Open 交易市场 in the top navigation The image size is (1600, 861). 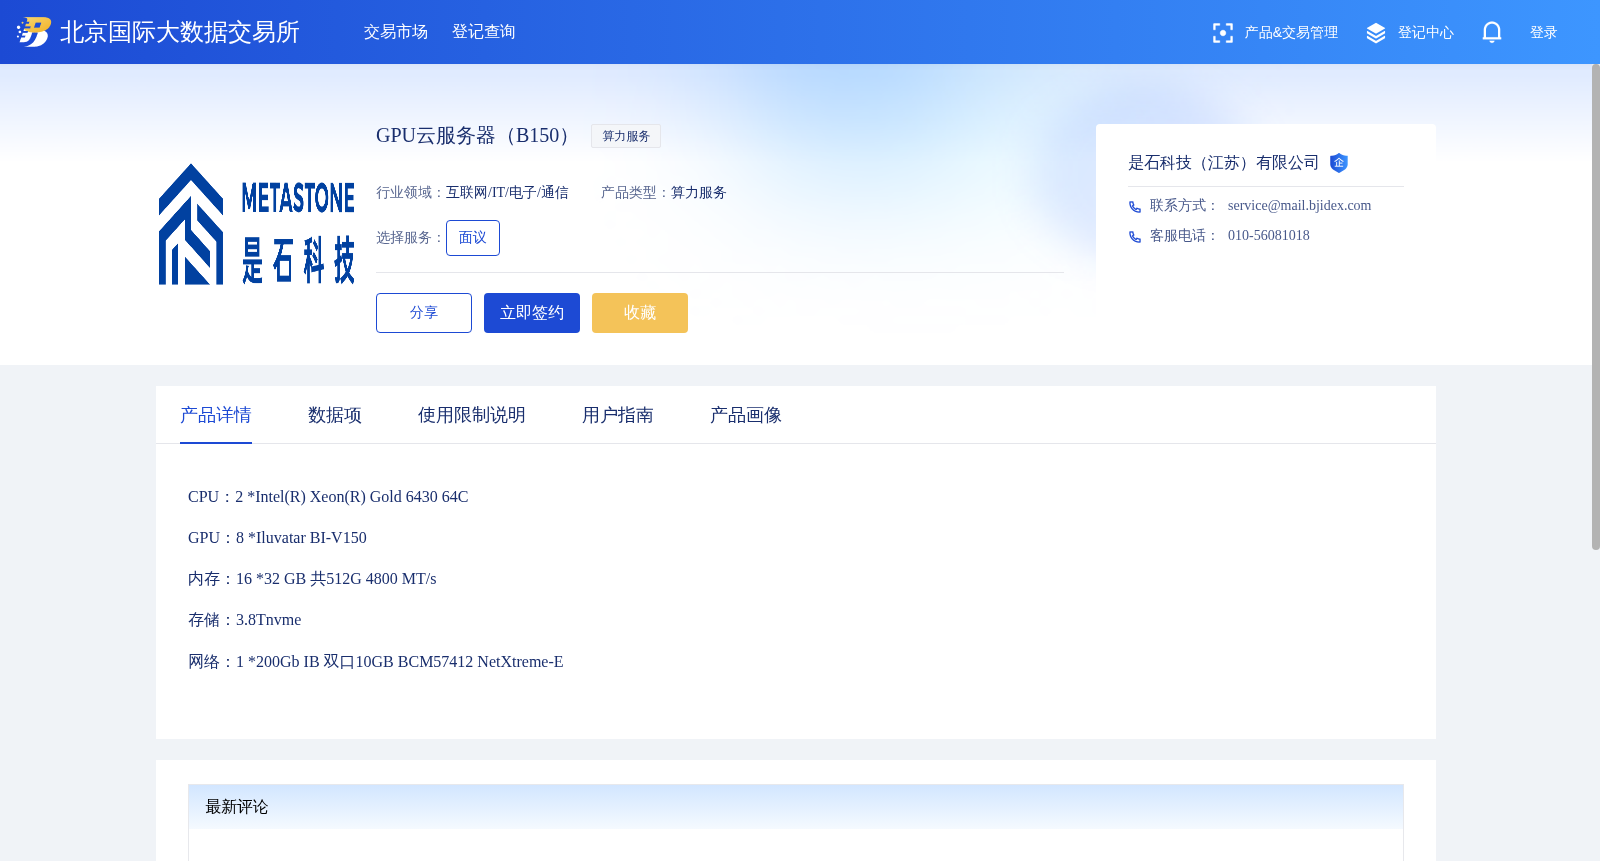pyautogui.click(x=396, y=32)
